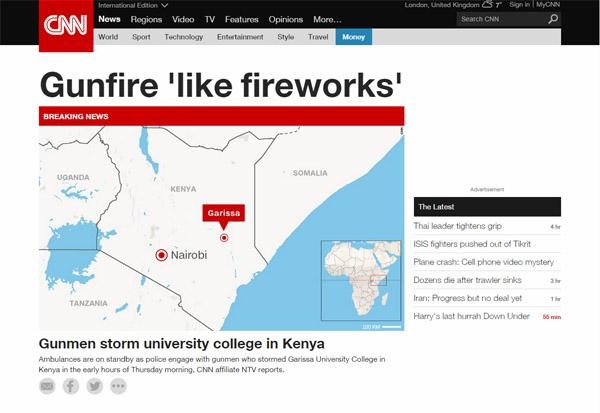Open the Technology section
Viewport: 600px width, 413px height.
[183, 37]
